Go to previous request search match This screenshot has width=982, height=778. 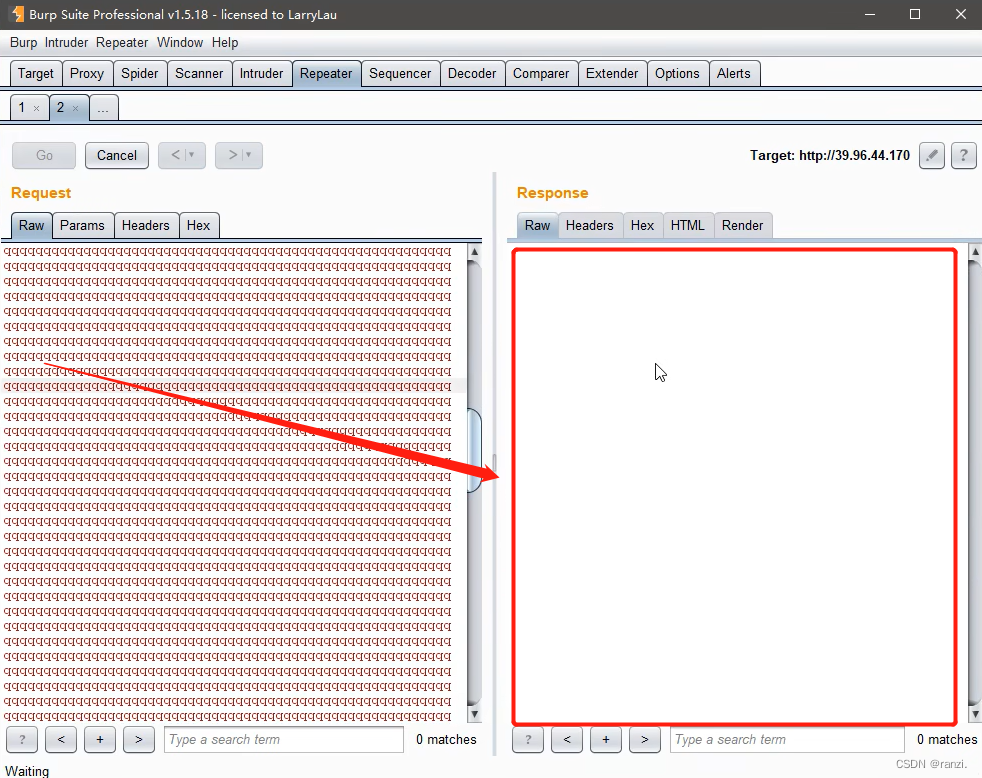tap(61, 740)
